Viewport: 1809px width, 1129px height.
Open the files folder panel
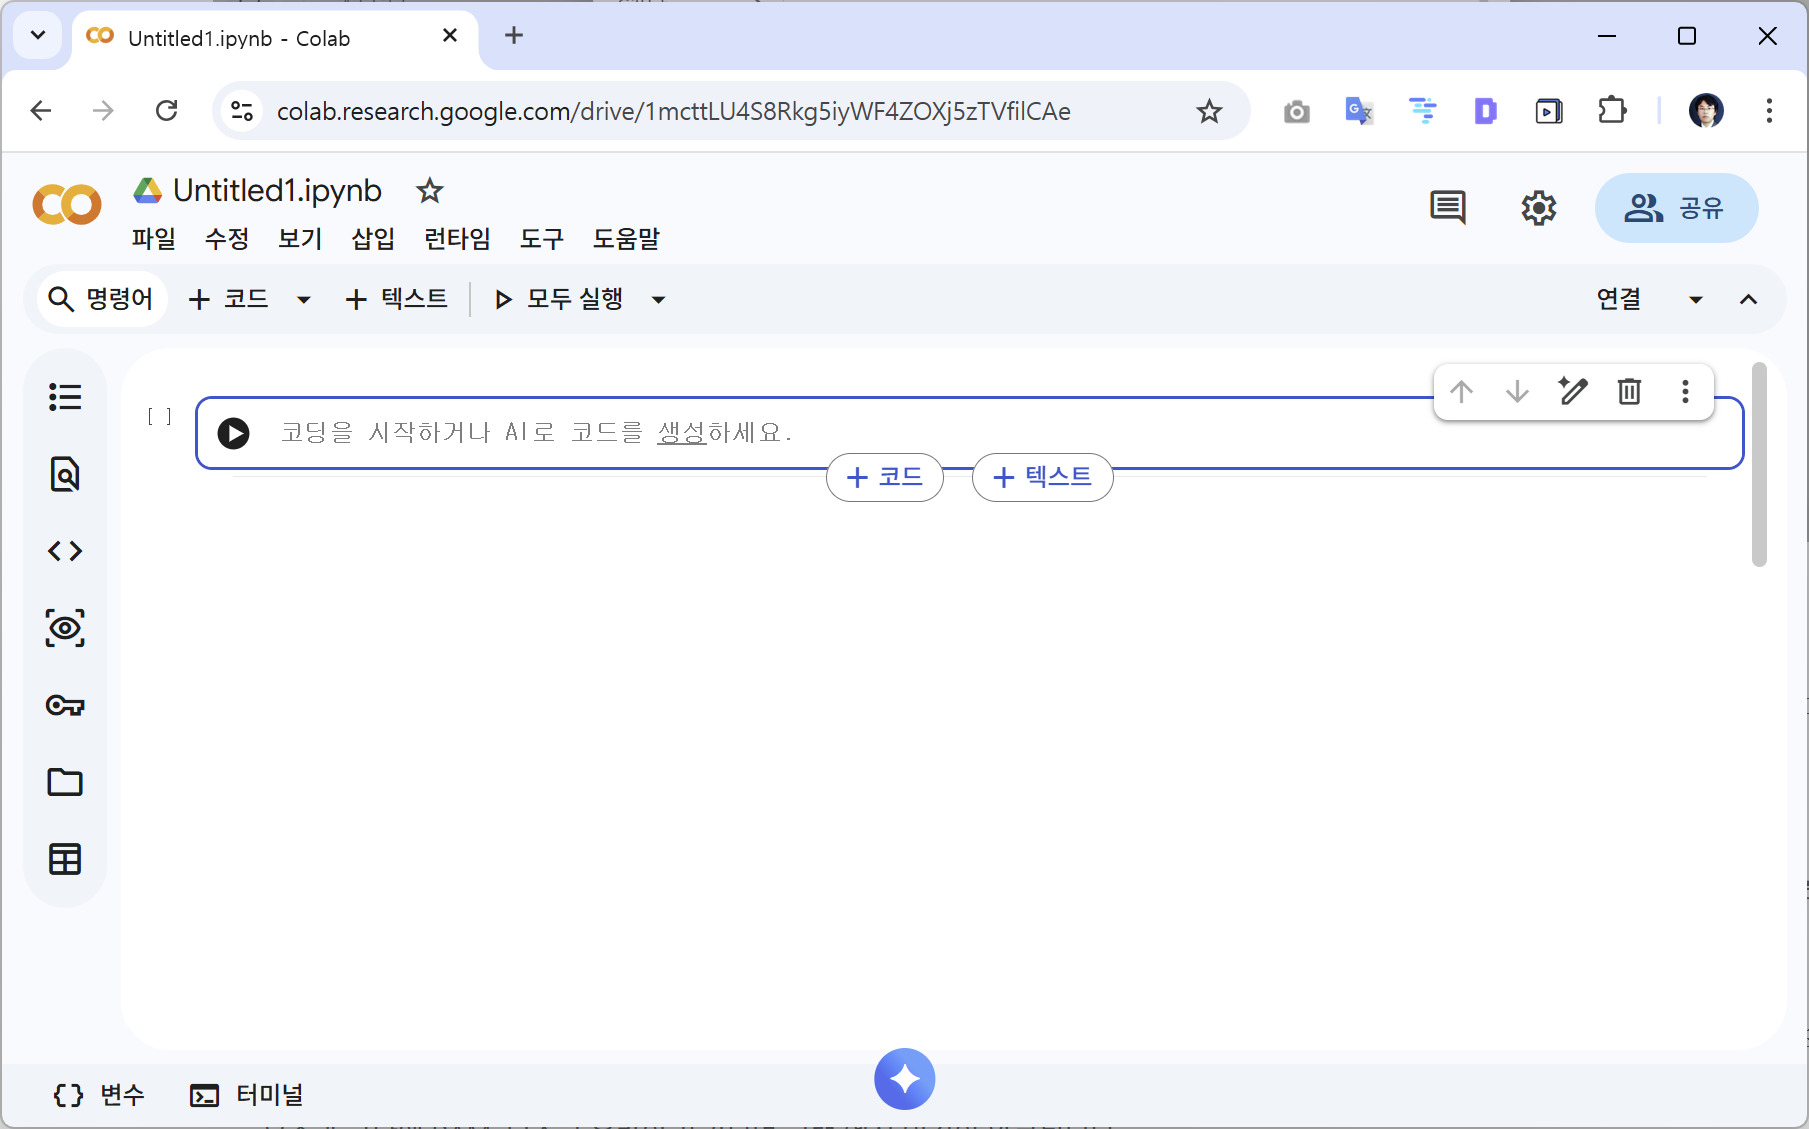[65, 782]
